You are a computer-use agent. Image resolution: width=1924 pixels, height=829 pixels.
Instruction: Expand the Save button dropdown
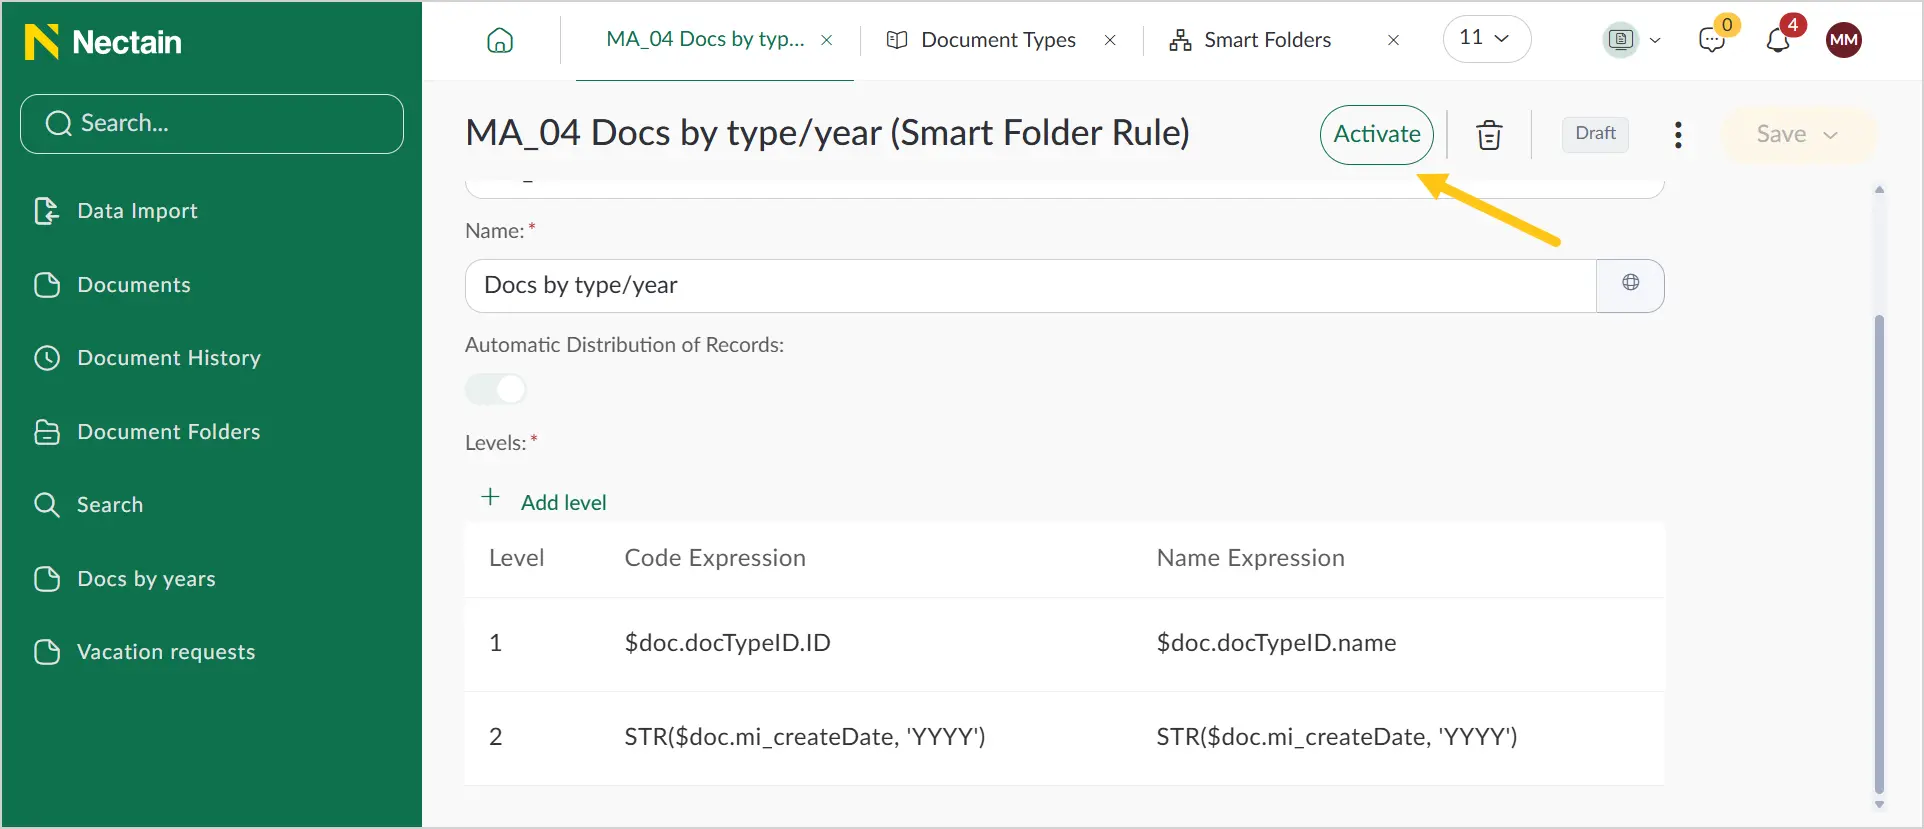pyautogui.click(x=1831, y=135)
